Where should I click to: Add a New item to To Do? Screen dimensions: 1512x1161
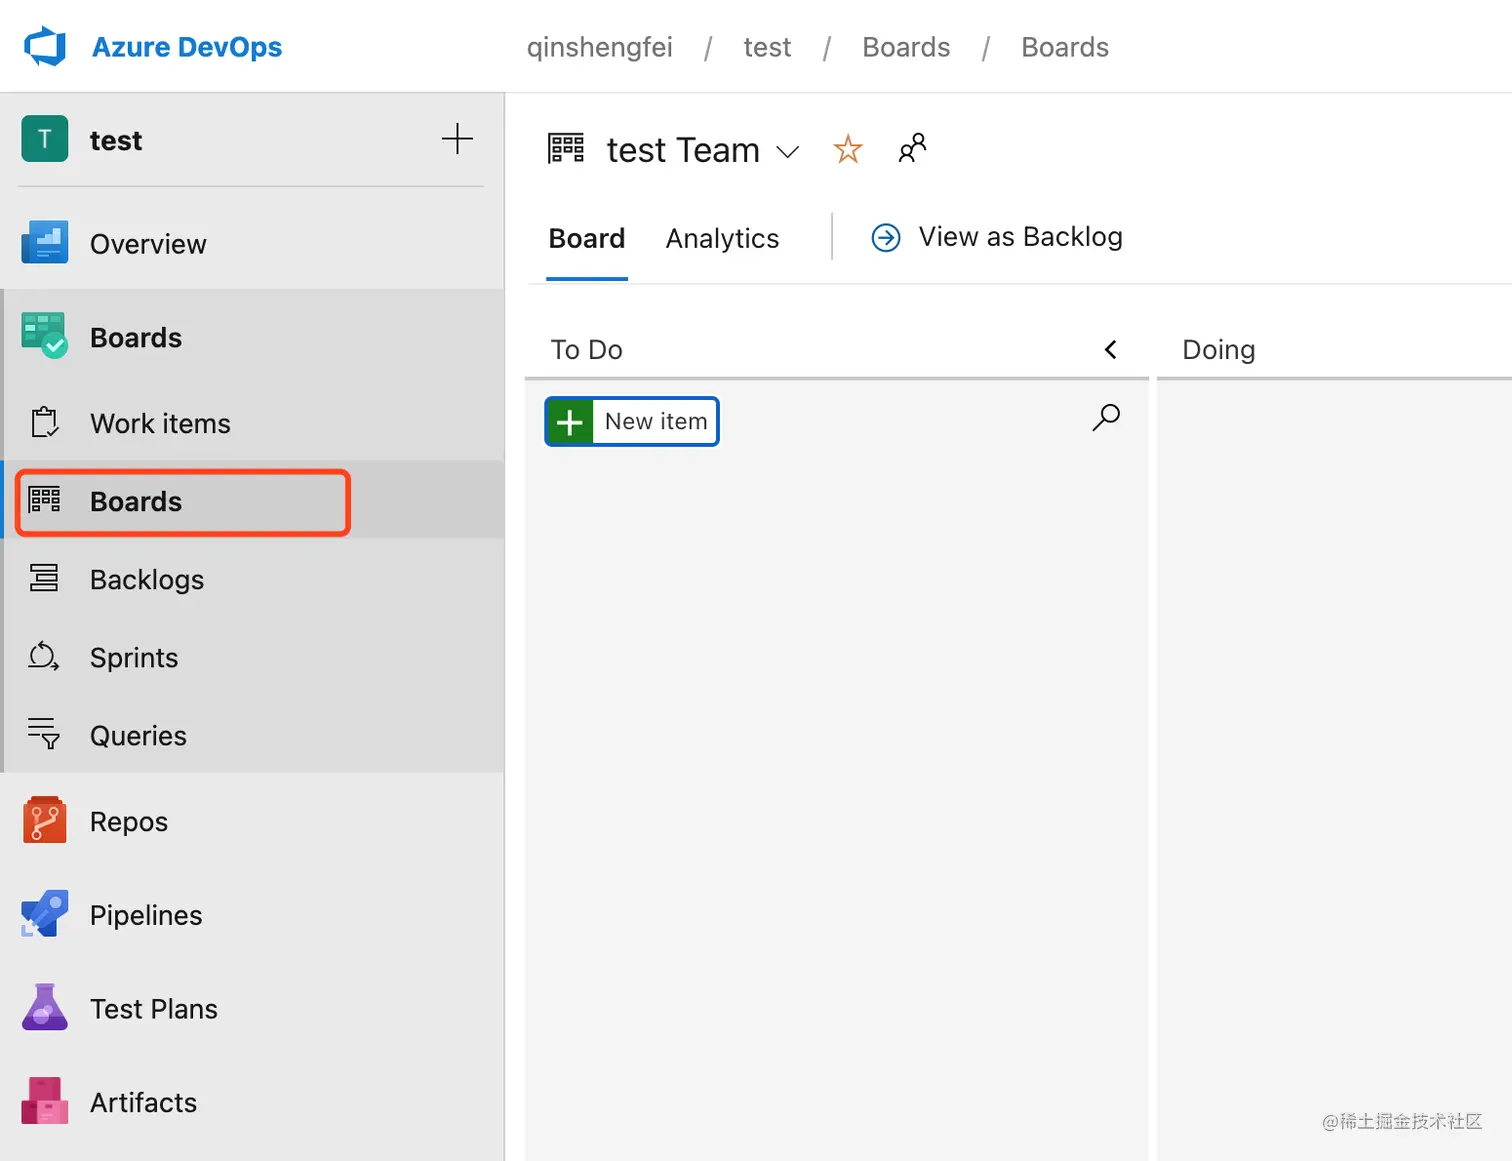[632, 422]
